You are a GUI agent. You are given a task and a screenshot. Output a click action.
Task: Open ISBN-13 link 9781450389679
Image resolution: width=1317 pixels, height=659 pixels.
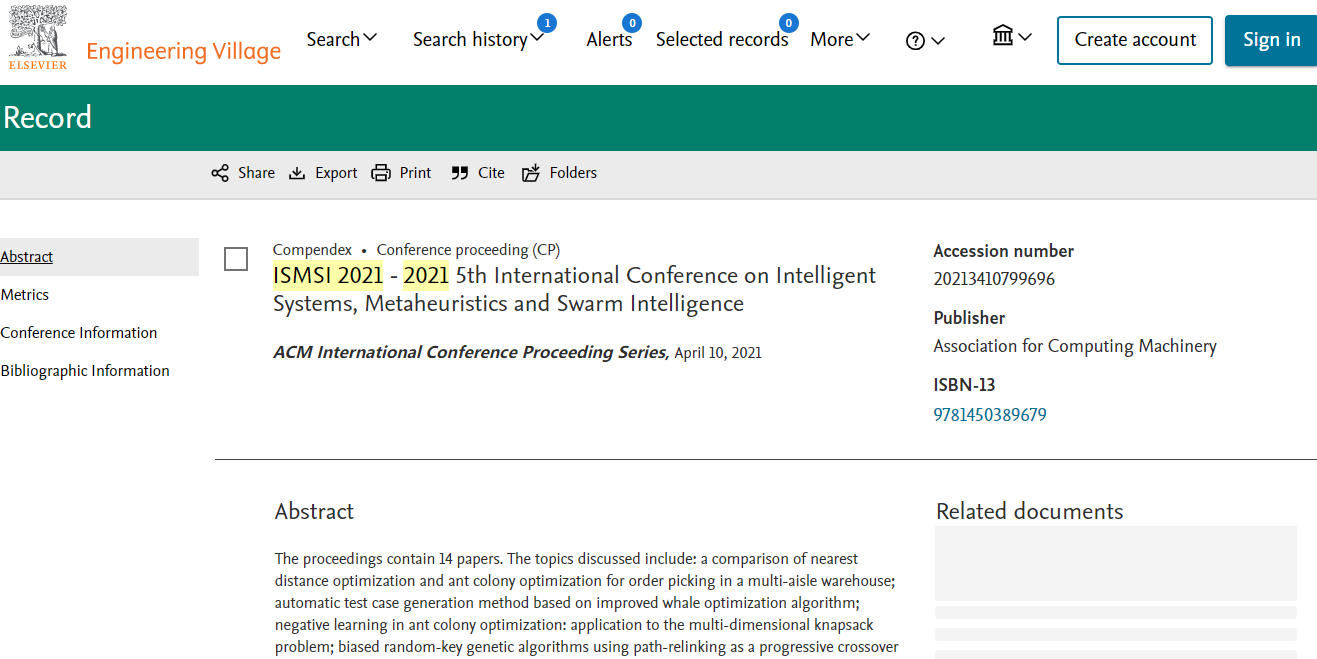click(x=990, y=415)
